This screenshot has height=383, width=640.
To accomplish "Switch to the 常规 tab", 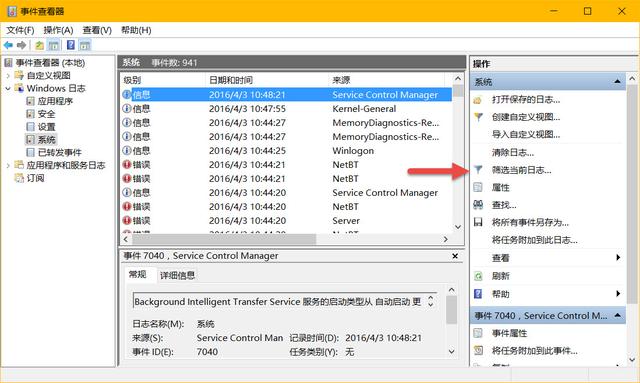I will 138,274.
